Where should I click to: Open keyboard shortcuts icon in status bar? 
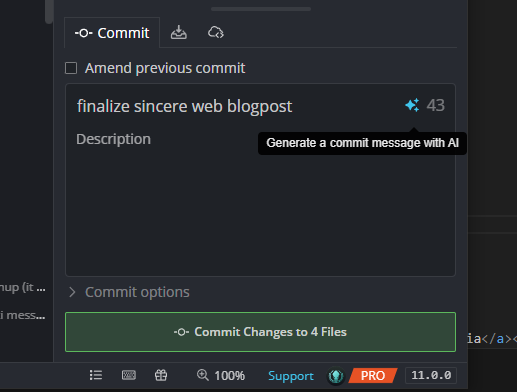(129, 375)
